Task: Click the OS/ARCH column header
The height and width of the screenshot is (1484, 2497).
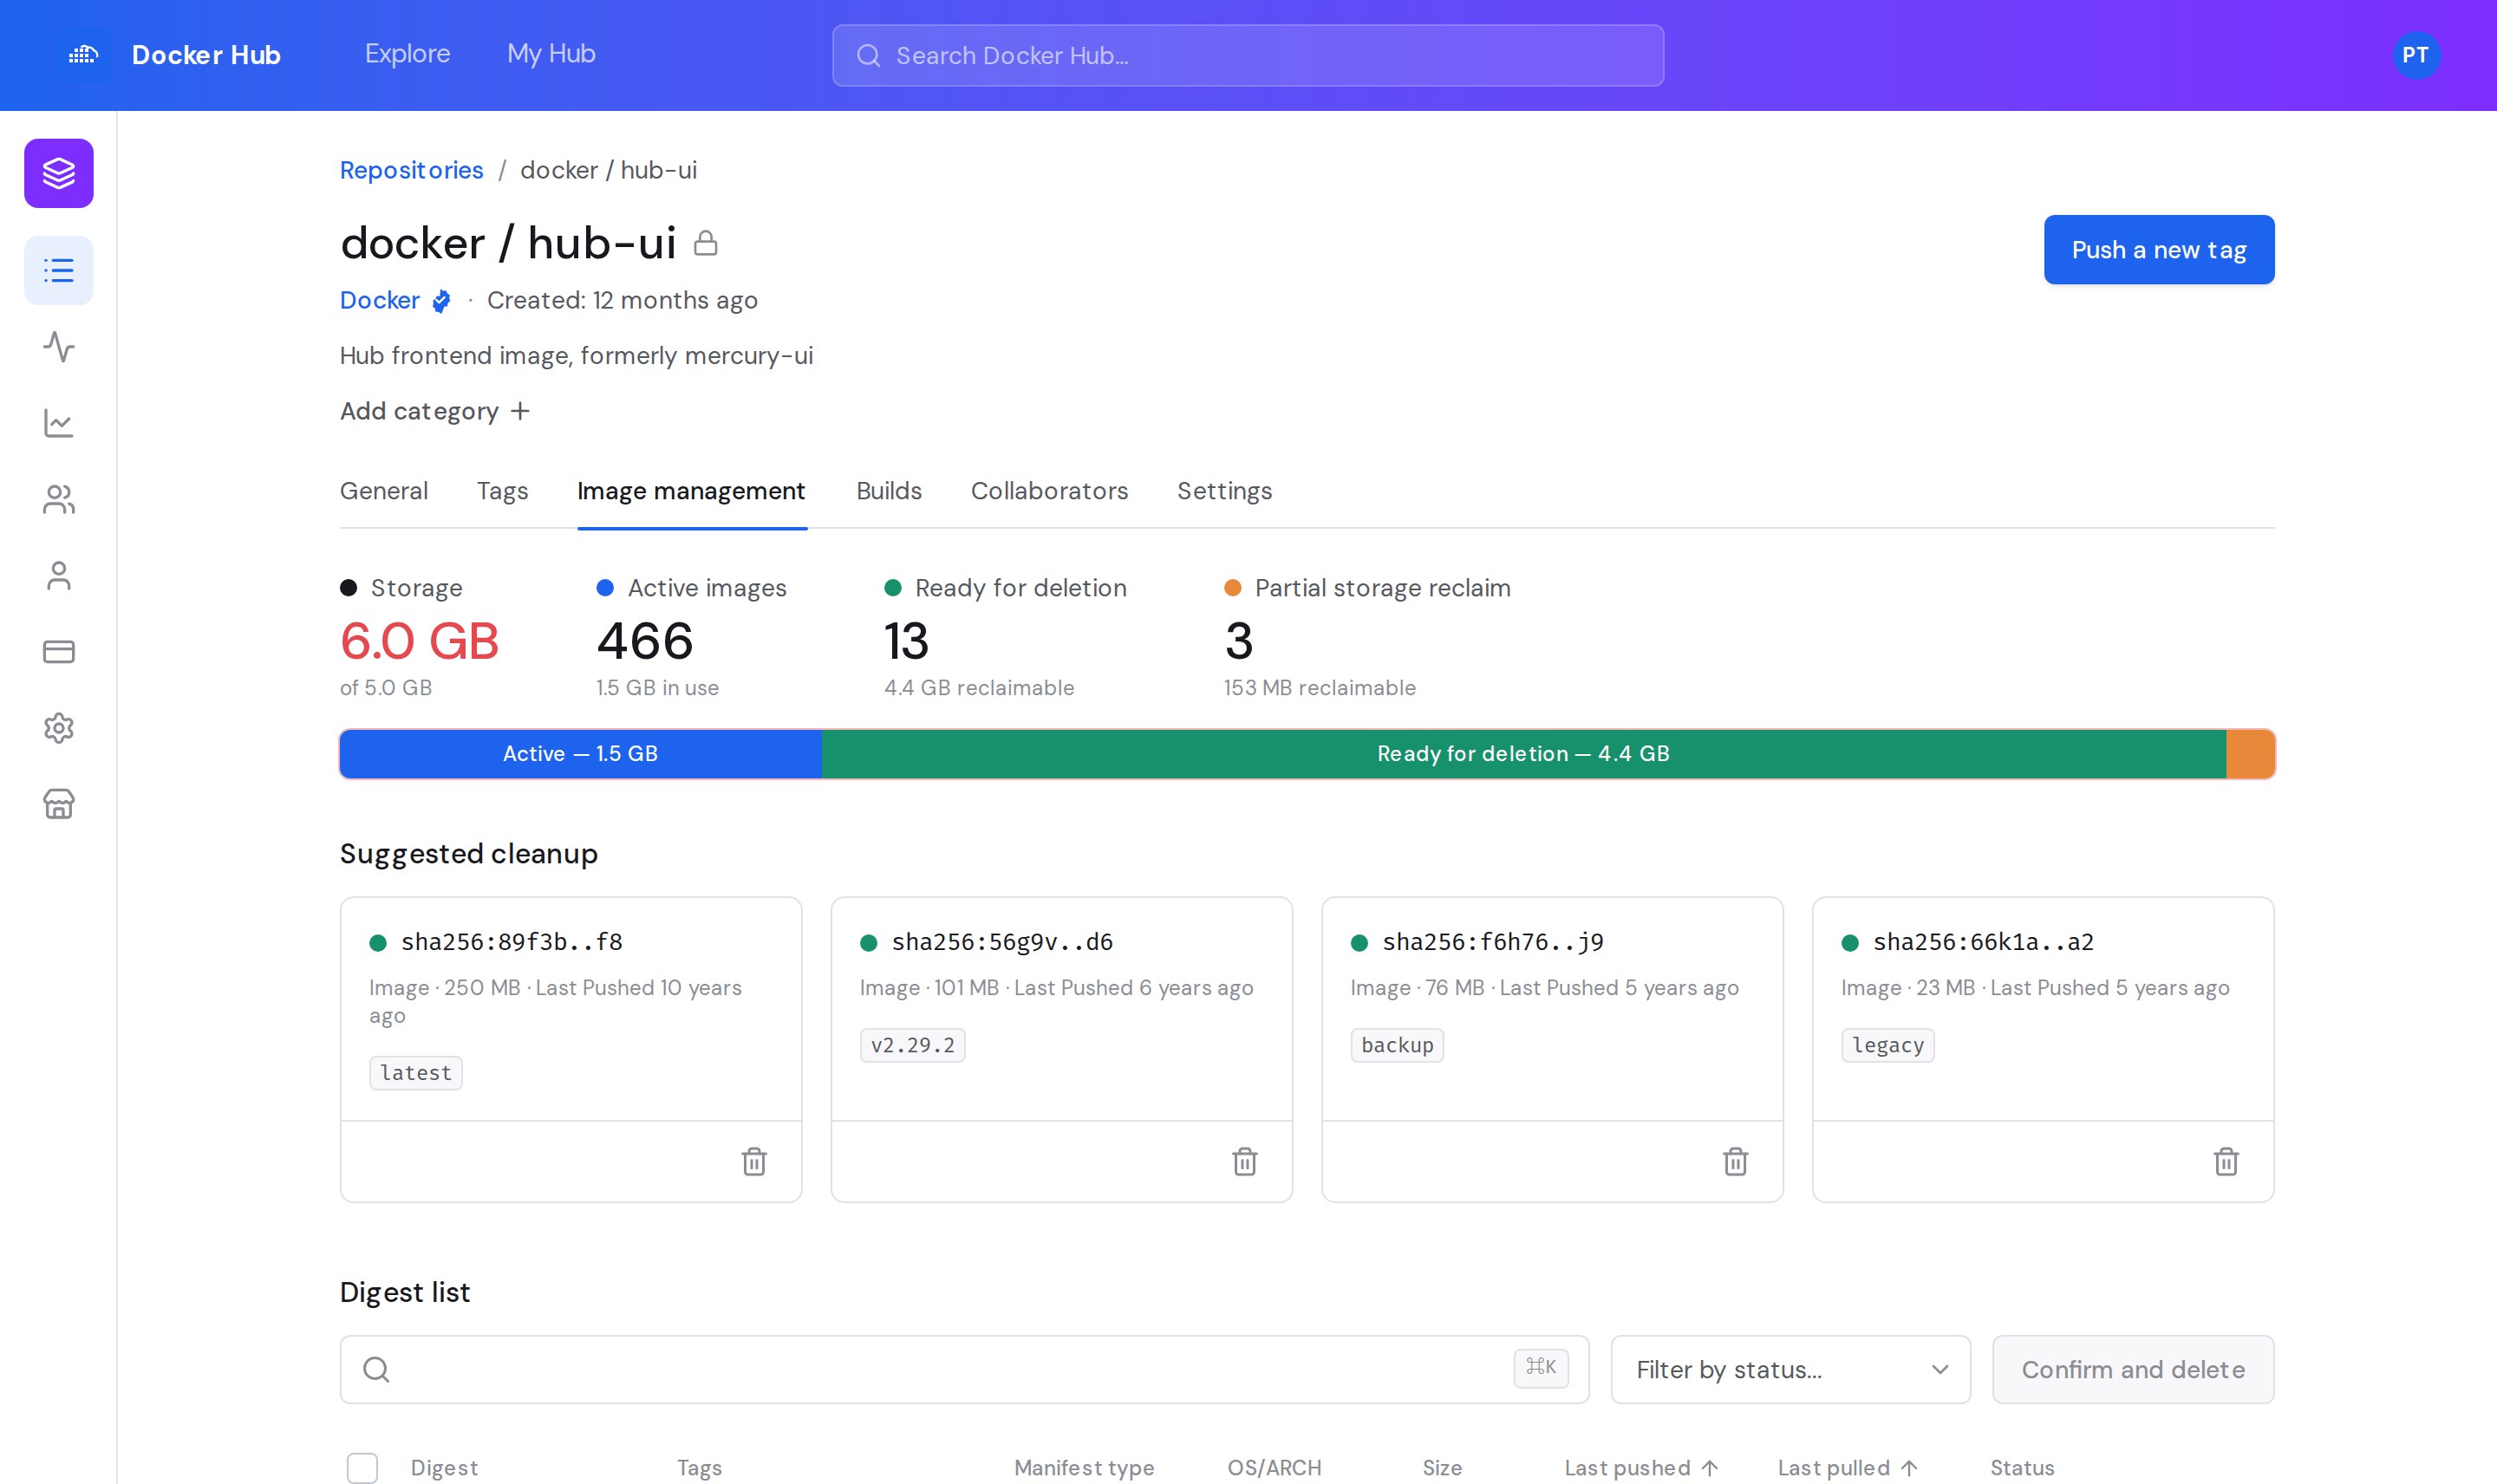Action: (x=1274, y=1467)
